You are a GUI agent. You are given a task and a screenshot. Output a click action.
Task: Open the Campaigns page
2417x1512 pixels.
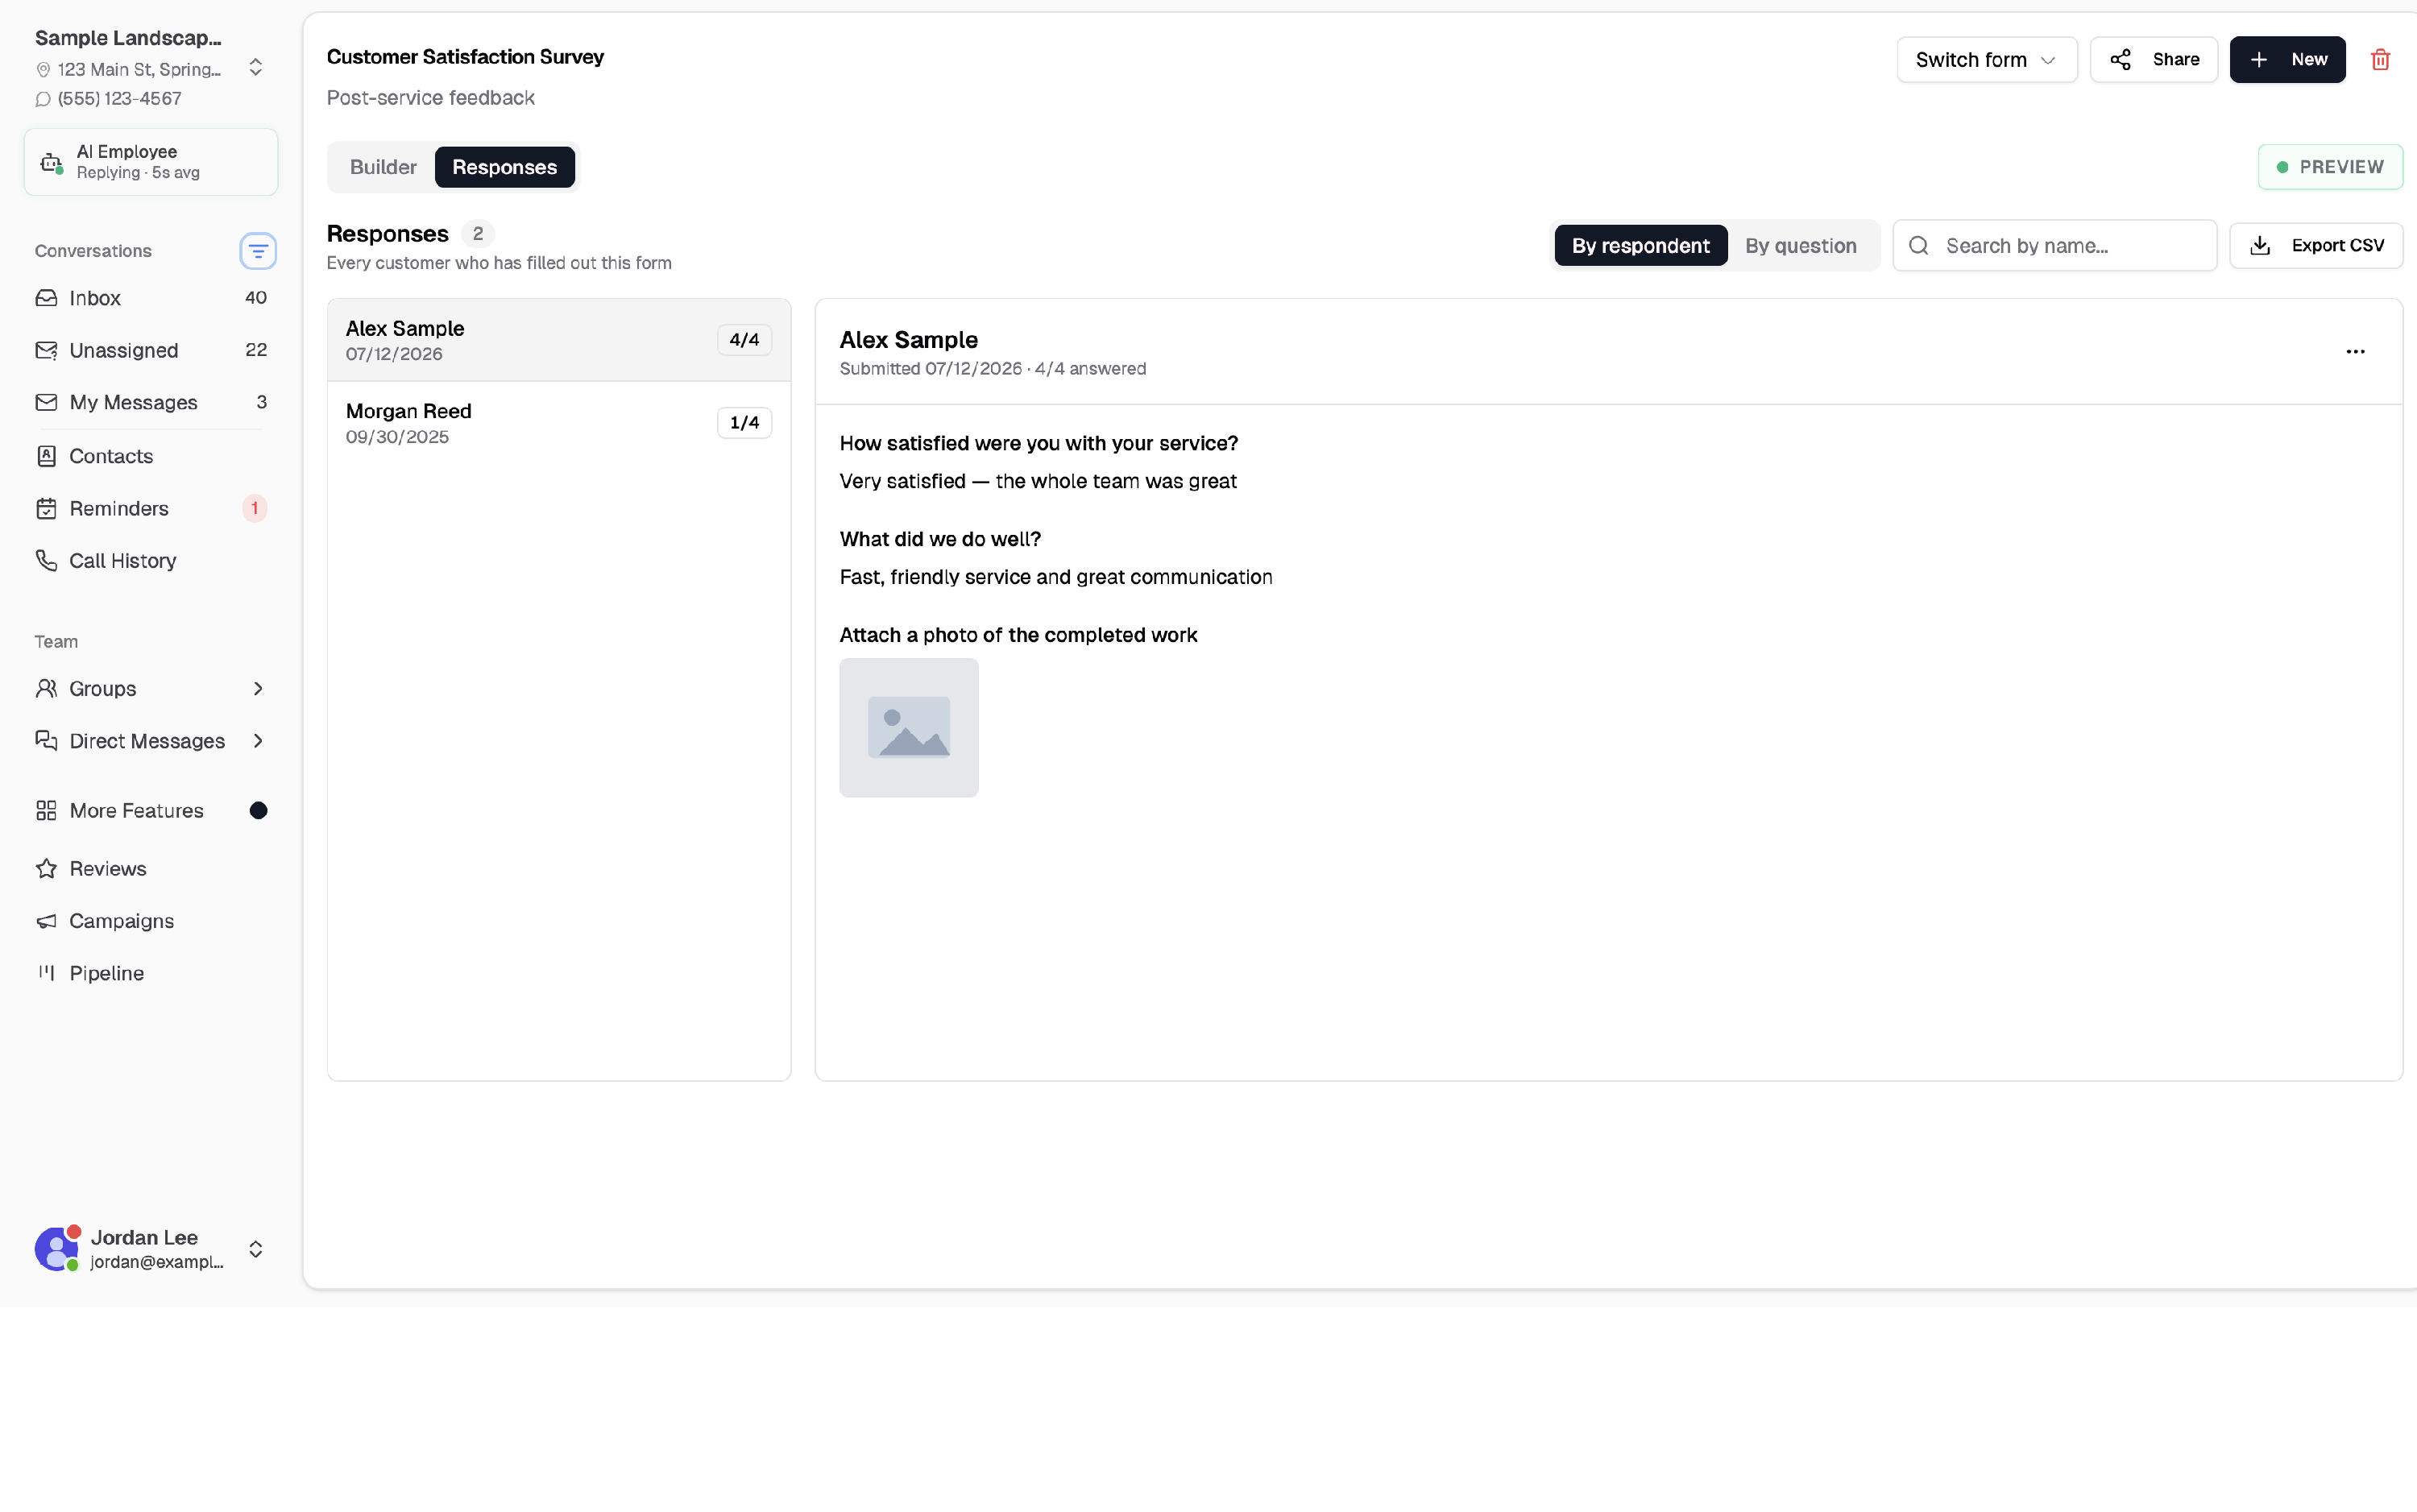pos(151,921)
